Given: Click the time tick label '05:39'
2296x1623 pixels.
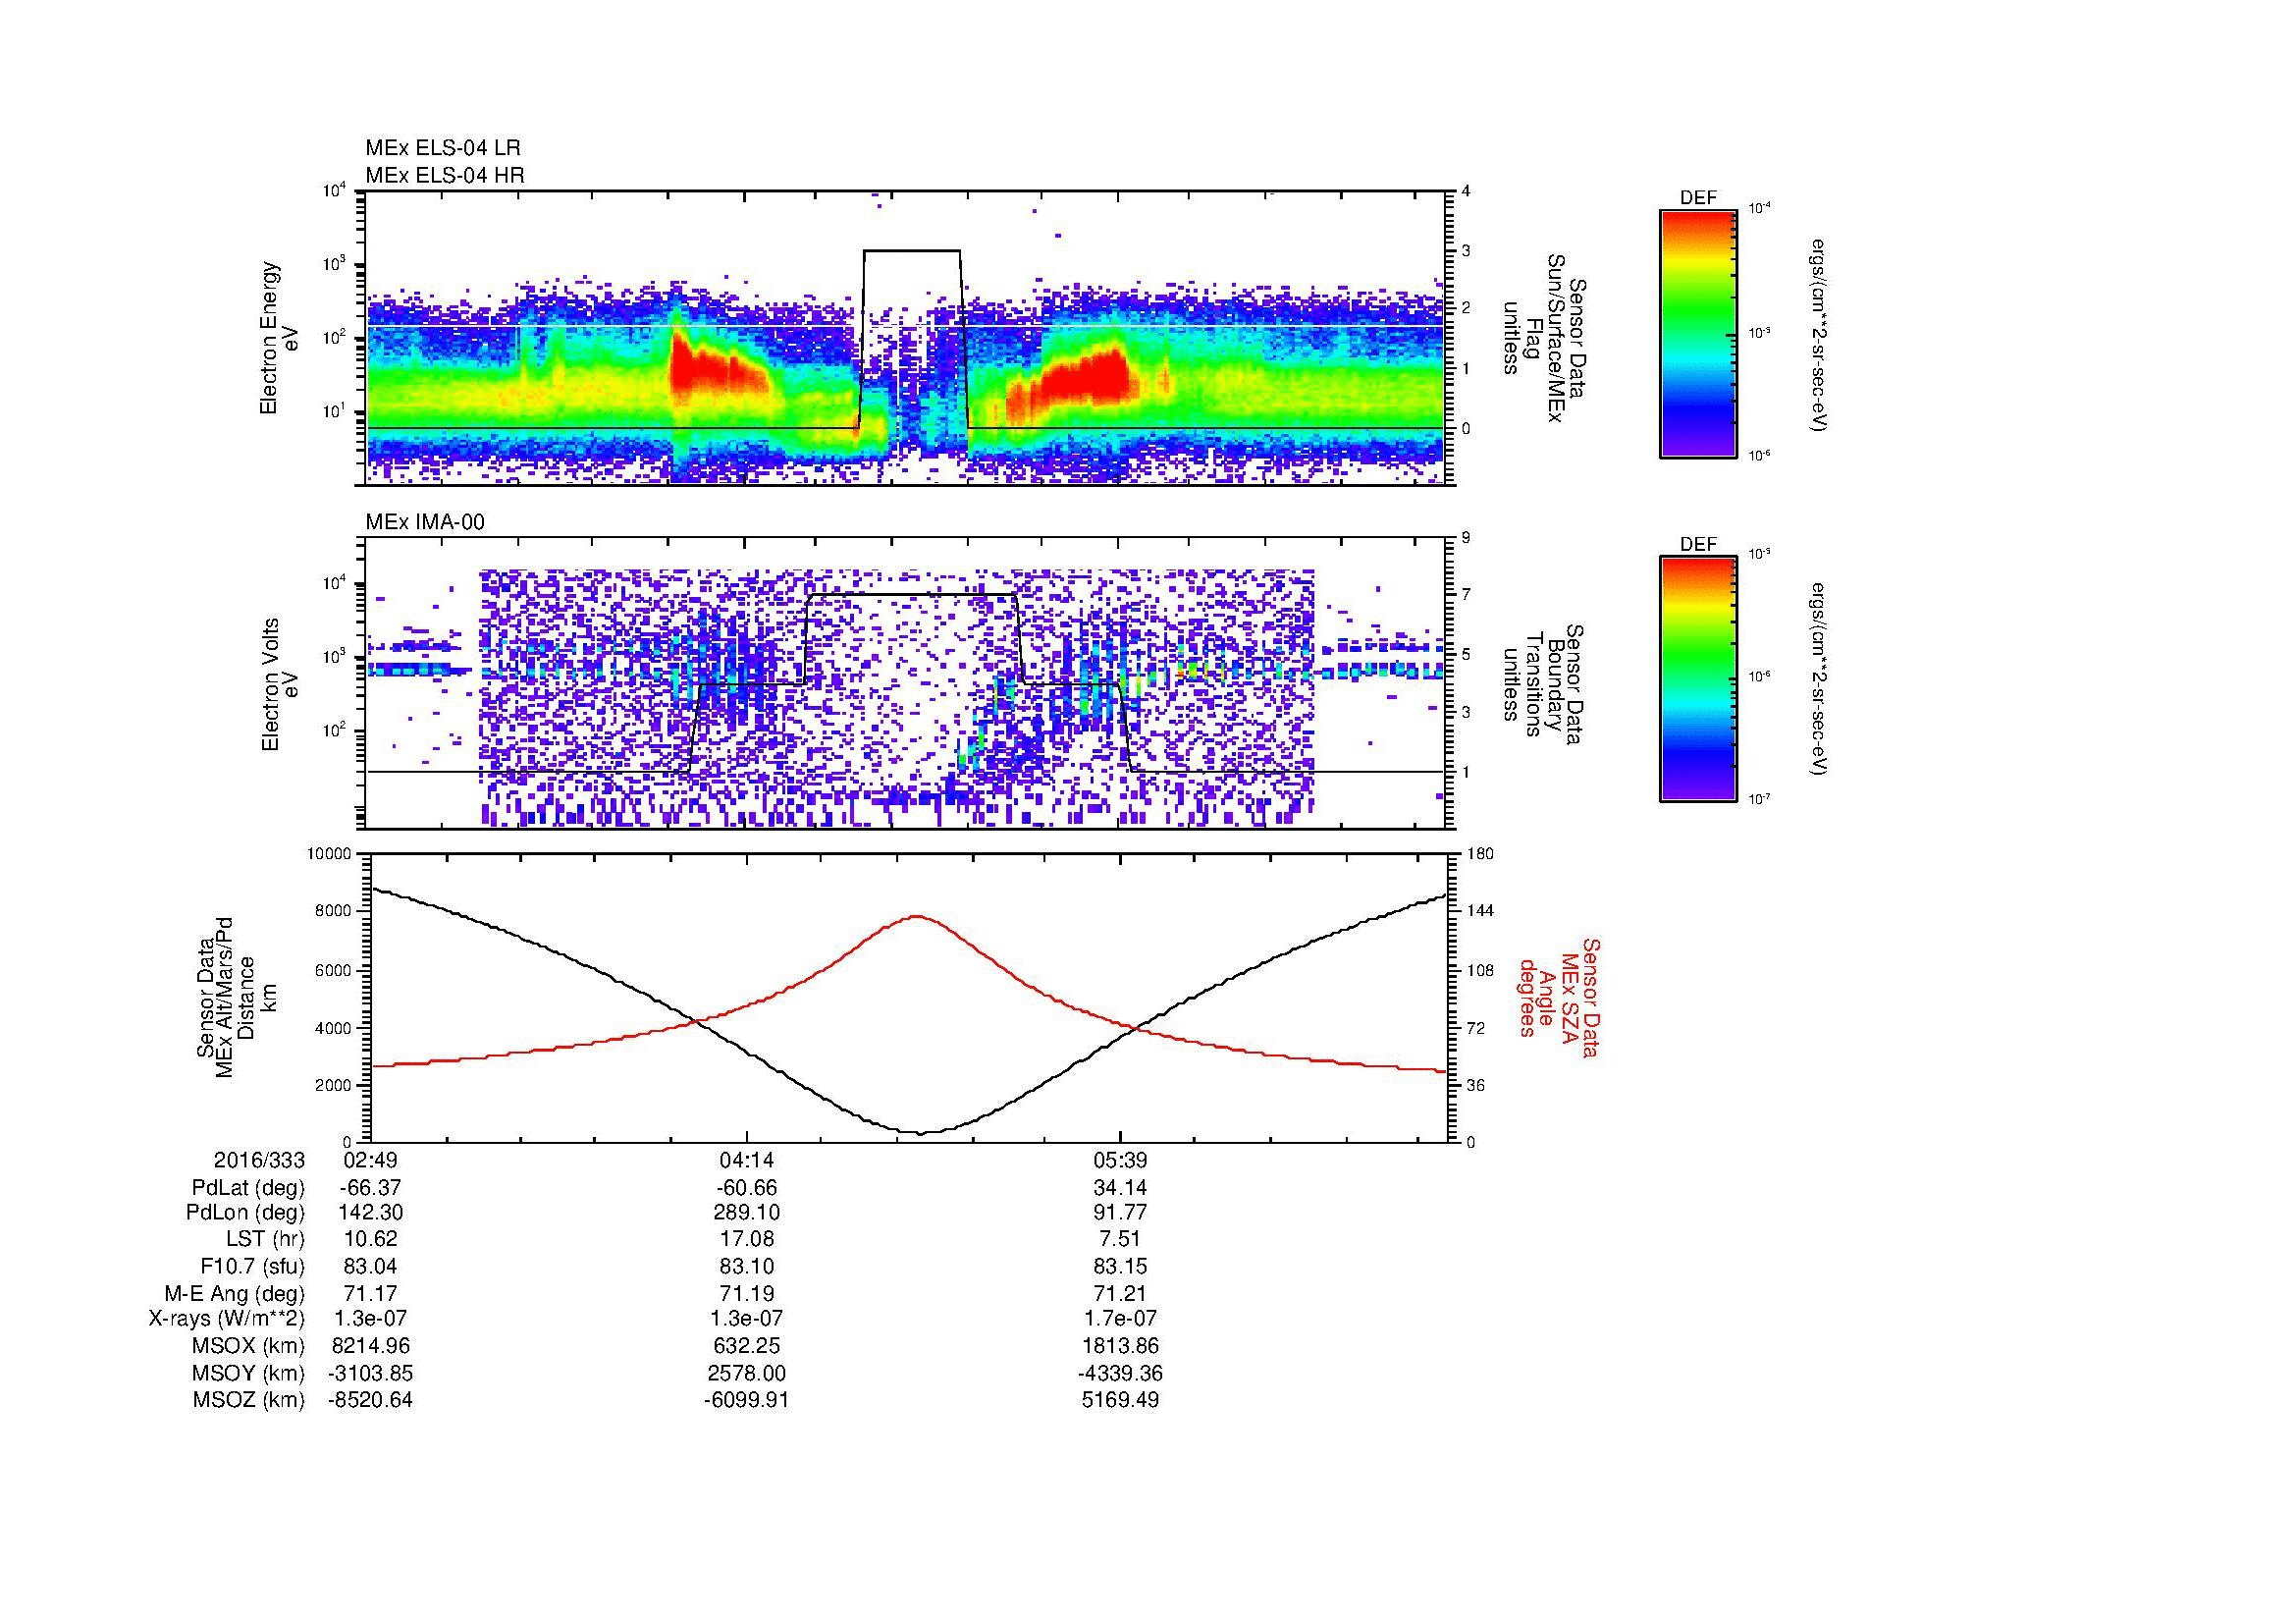Looking at the screenshot, I should (1120, 1160).
